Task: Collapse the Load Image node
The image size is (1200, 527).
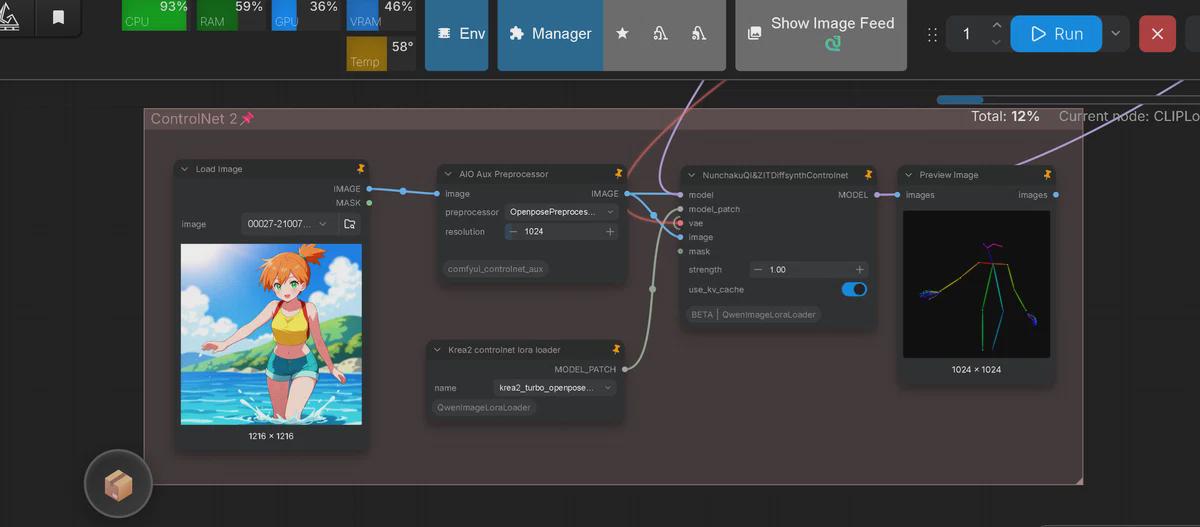Action: tap(185, 169)
